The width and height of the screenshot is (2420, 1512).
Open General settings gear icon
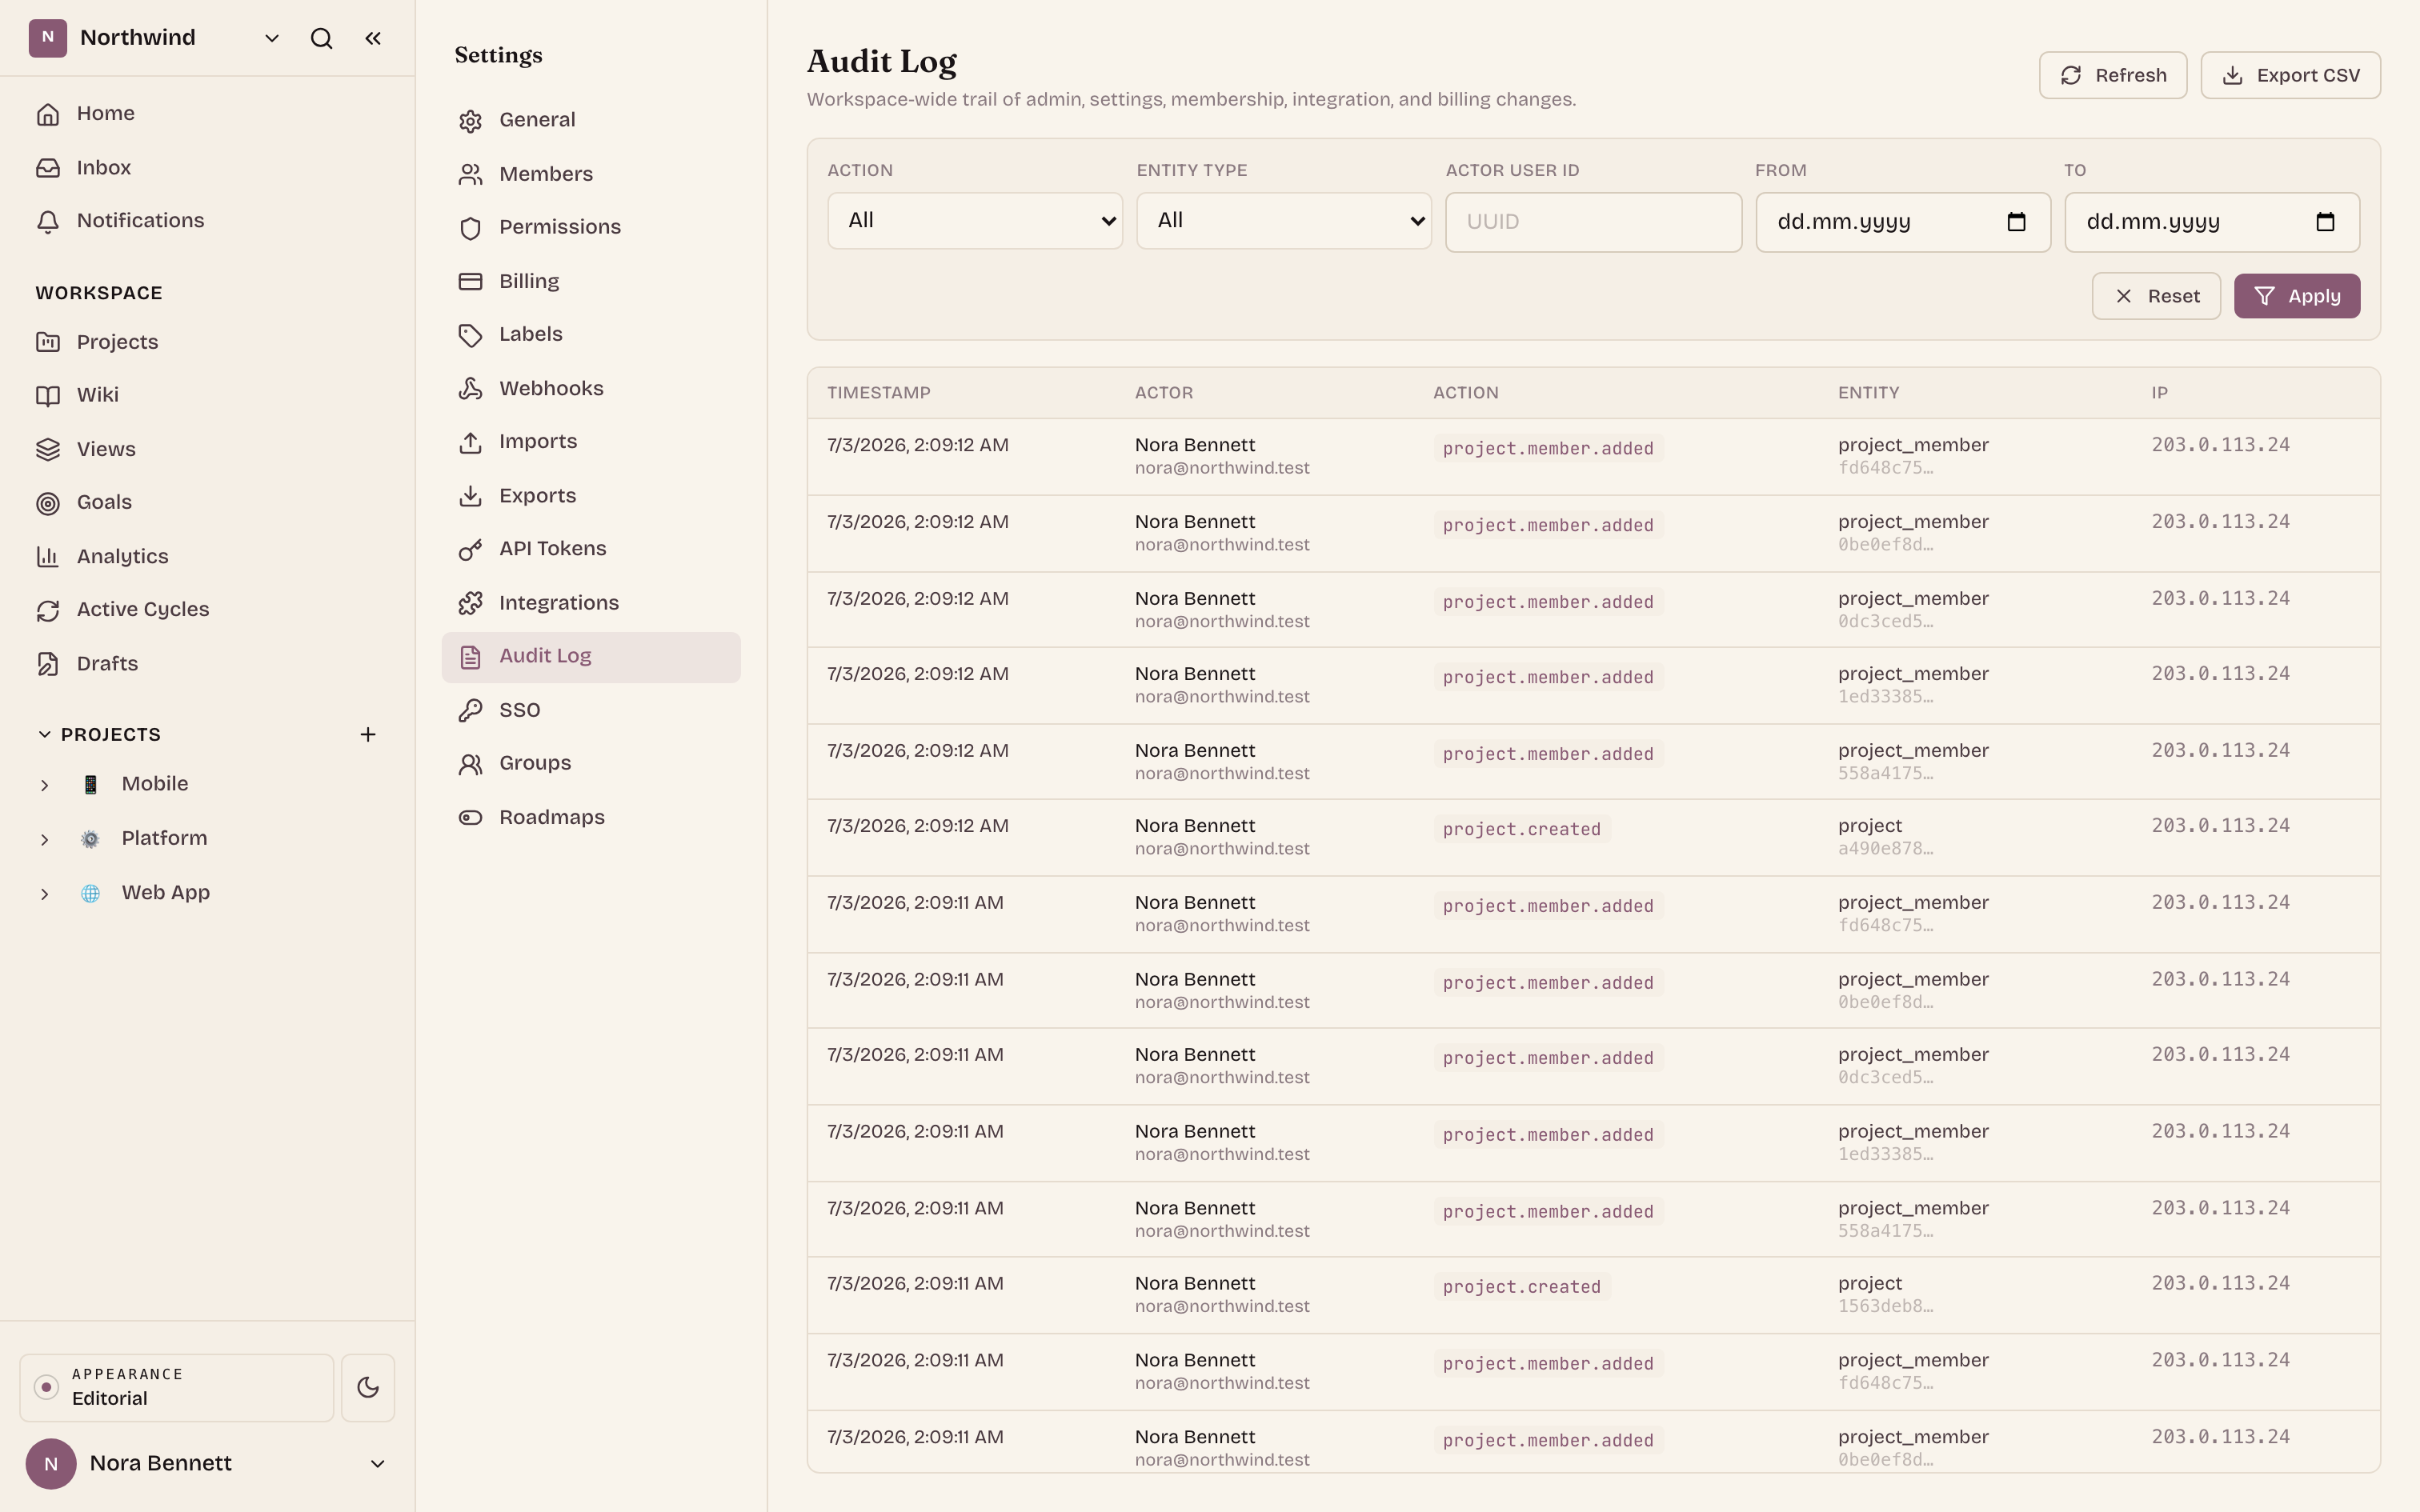tap(470, 121)
